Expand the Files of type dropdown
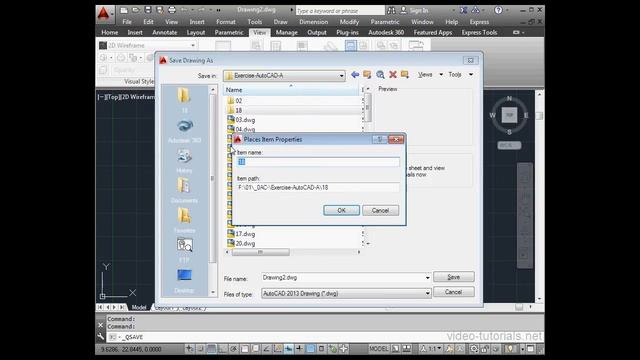640x360 pixels. [x=427, y=293]
